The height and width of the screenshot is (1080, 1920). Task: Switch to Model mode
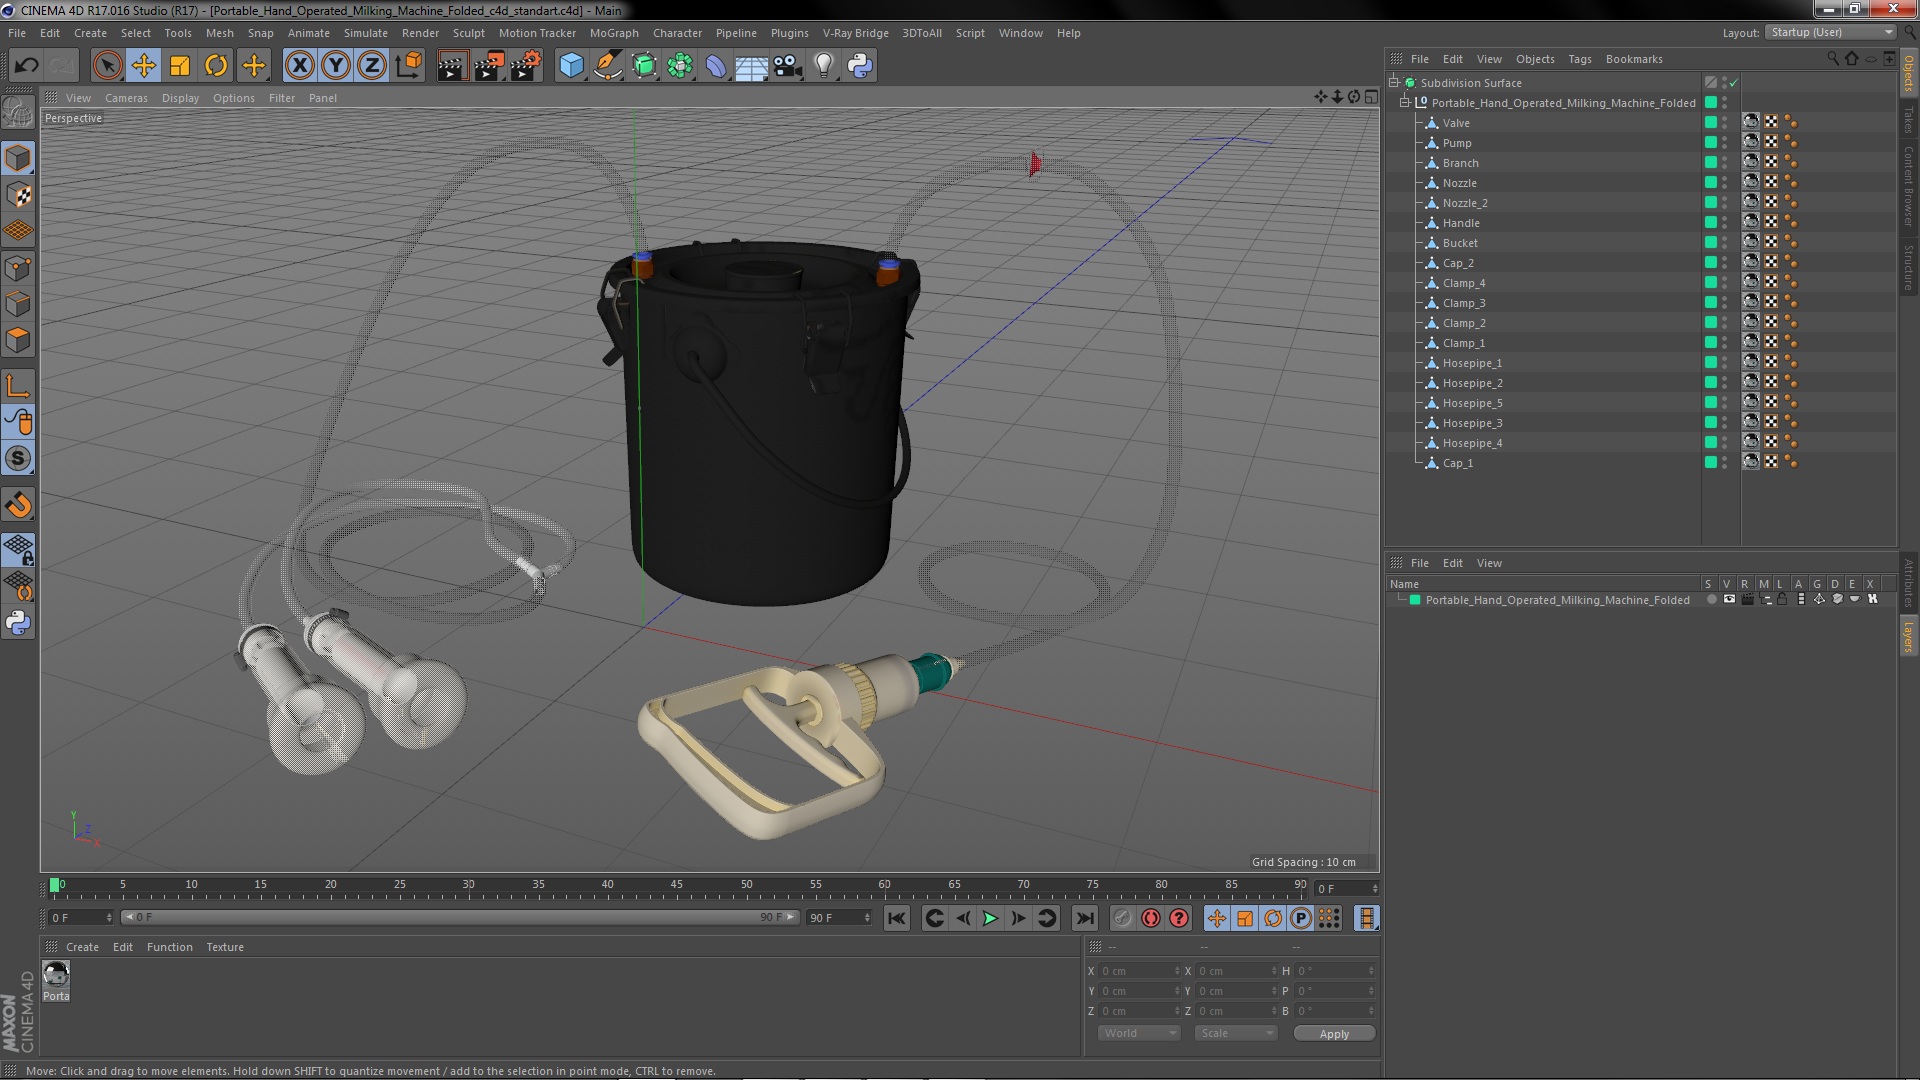tap(18, 158)
